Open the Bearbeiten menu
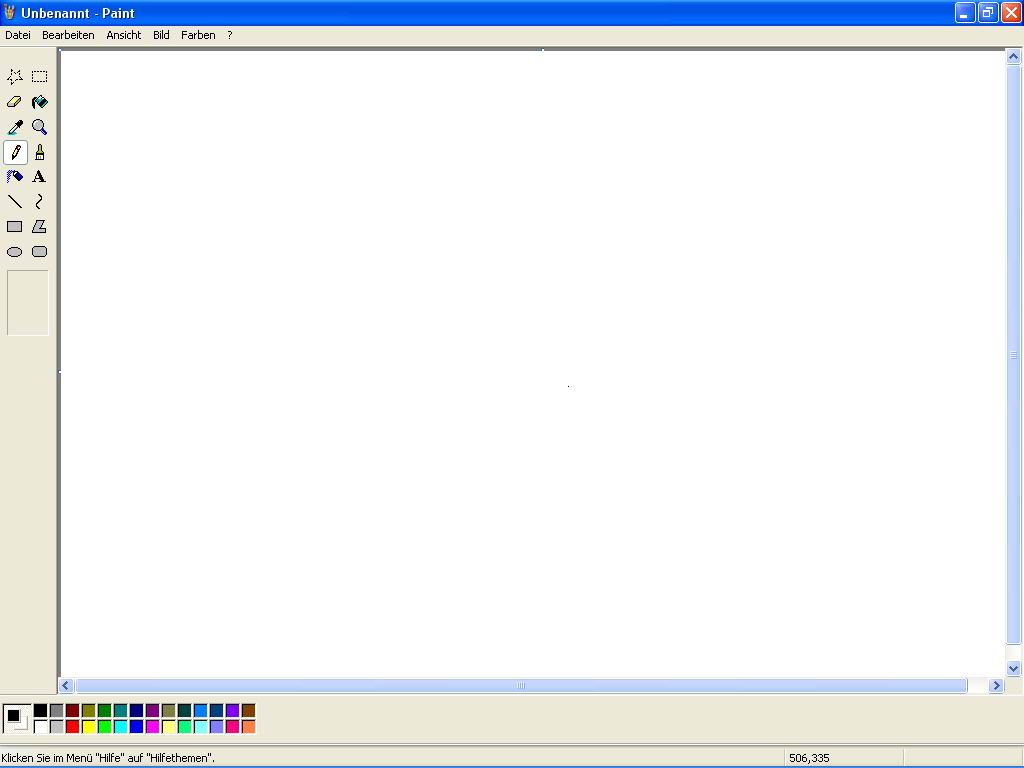Image resolution: width=1024 pixels, height=768 pixels. (68, 35)
